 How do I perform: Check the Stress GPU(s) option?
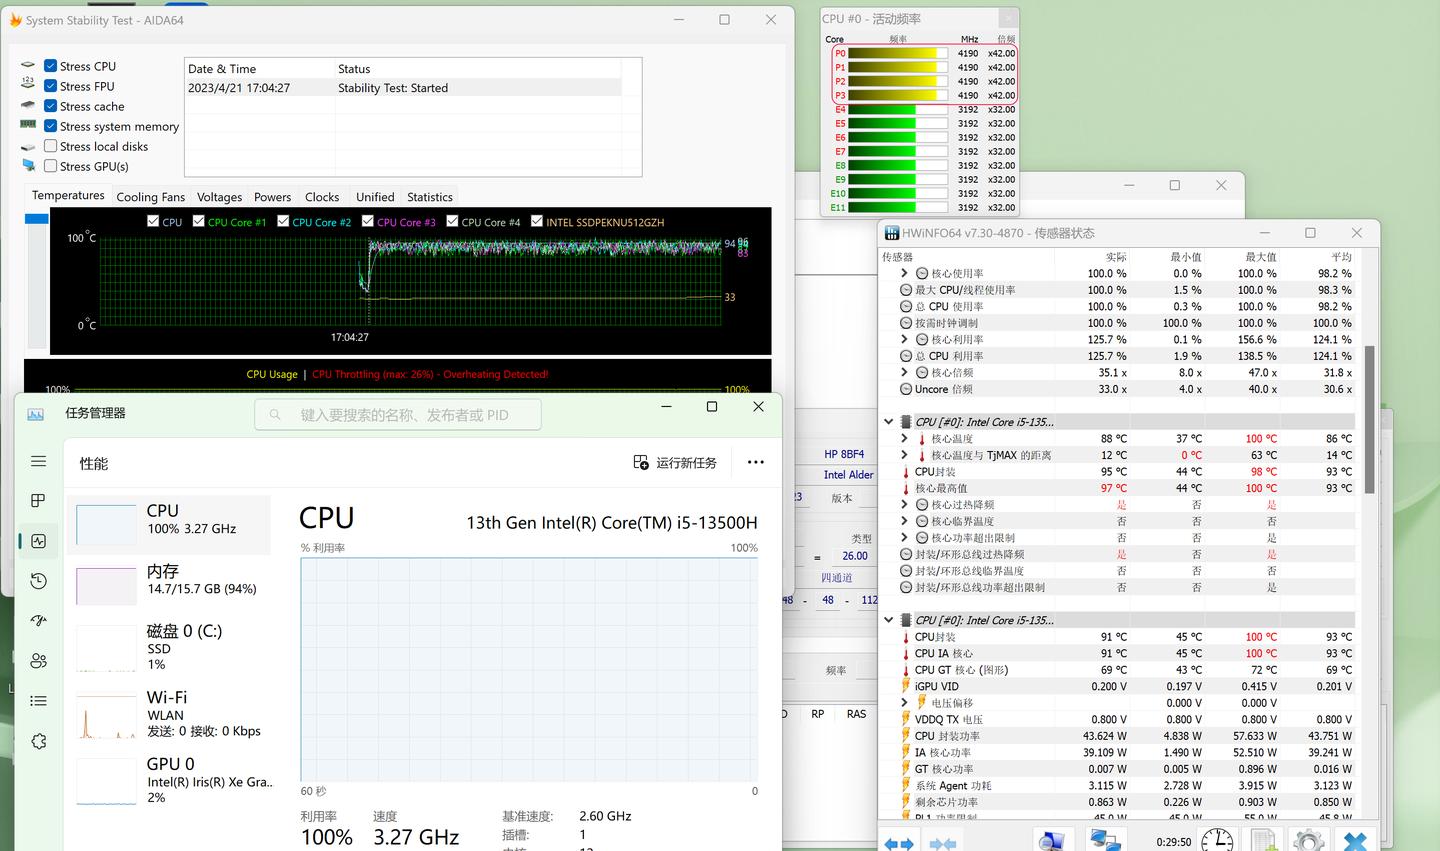(x=51, y=166)
